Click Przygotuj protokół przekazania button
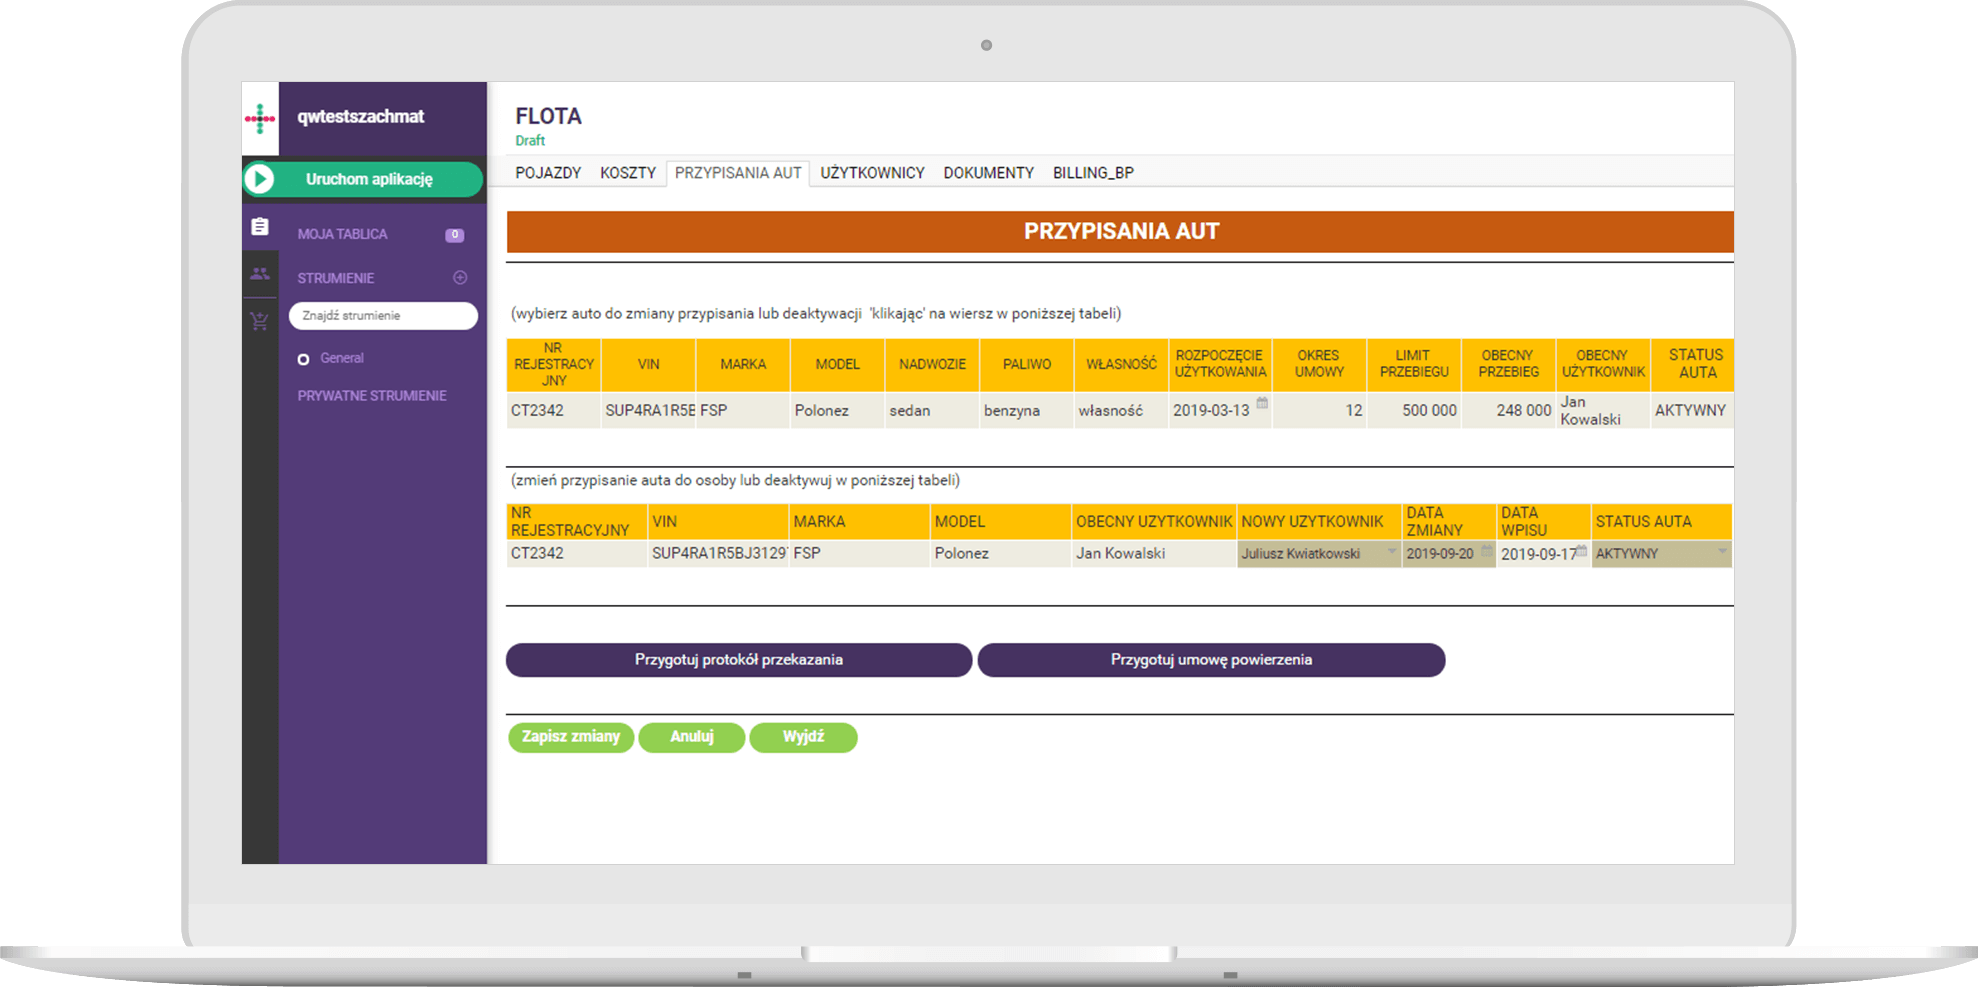 point(738,660)
